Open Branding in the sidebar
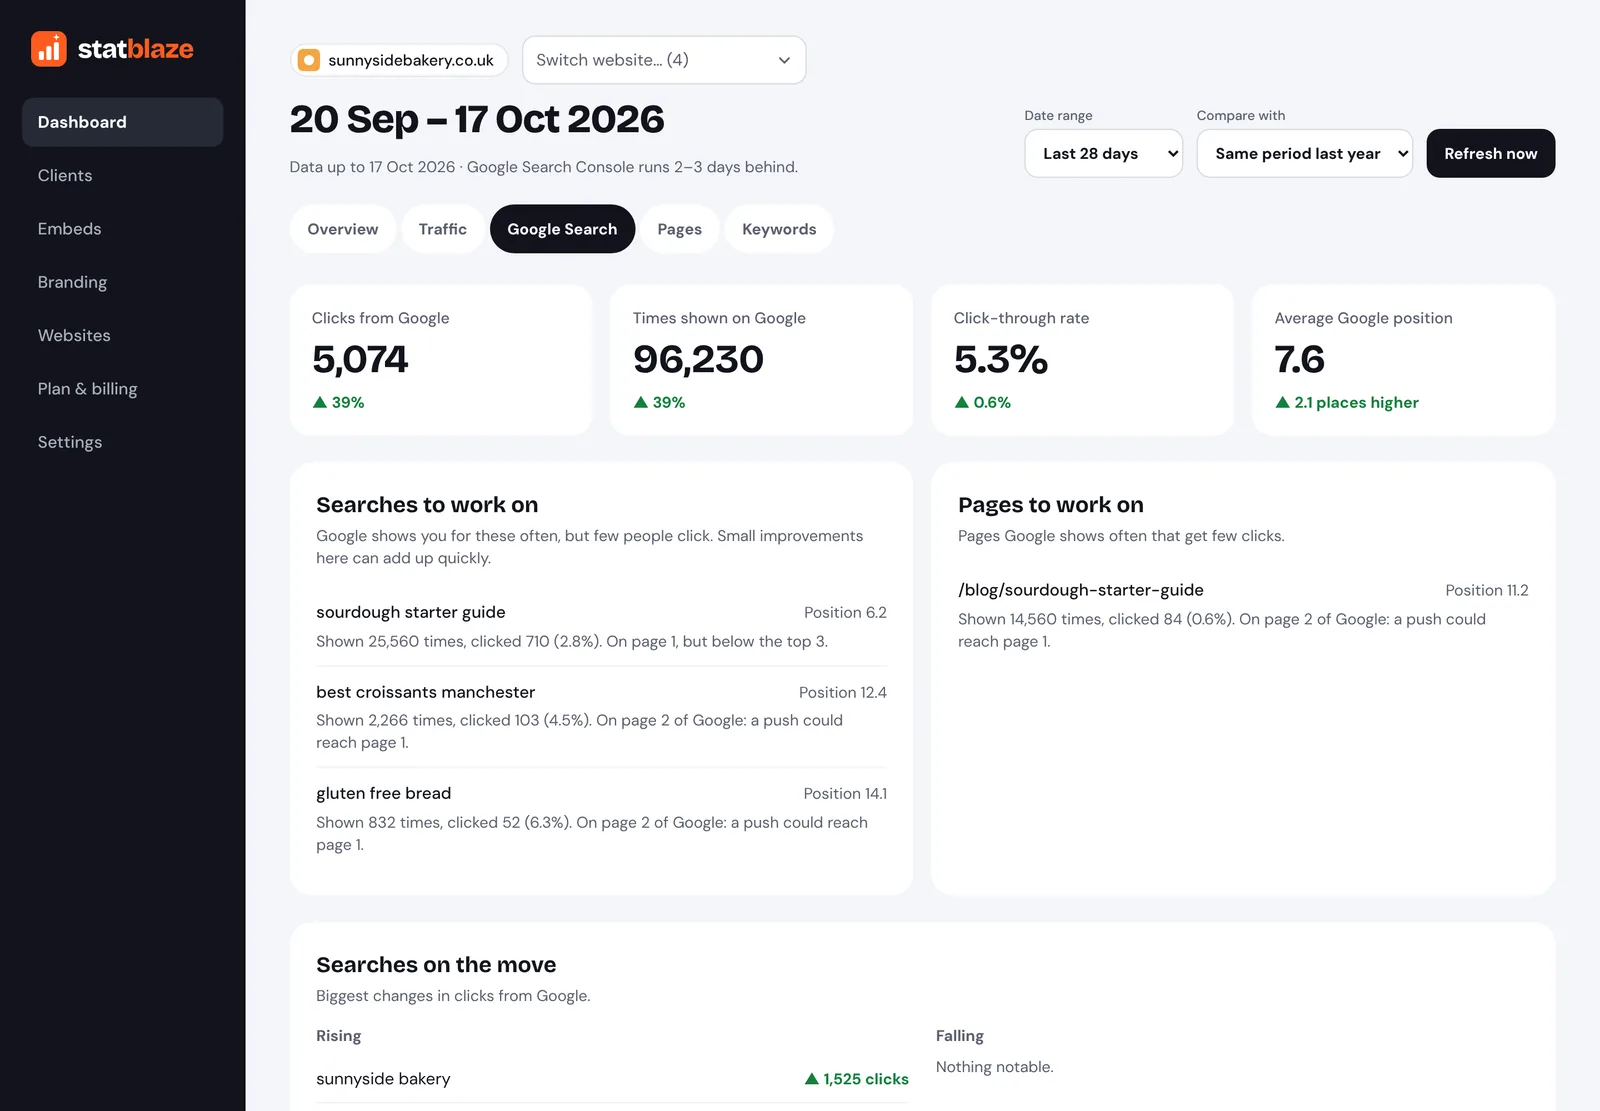Viewport: 1600px width, 1111px height. coord(122,282)
